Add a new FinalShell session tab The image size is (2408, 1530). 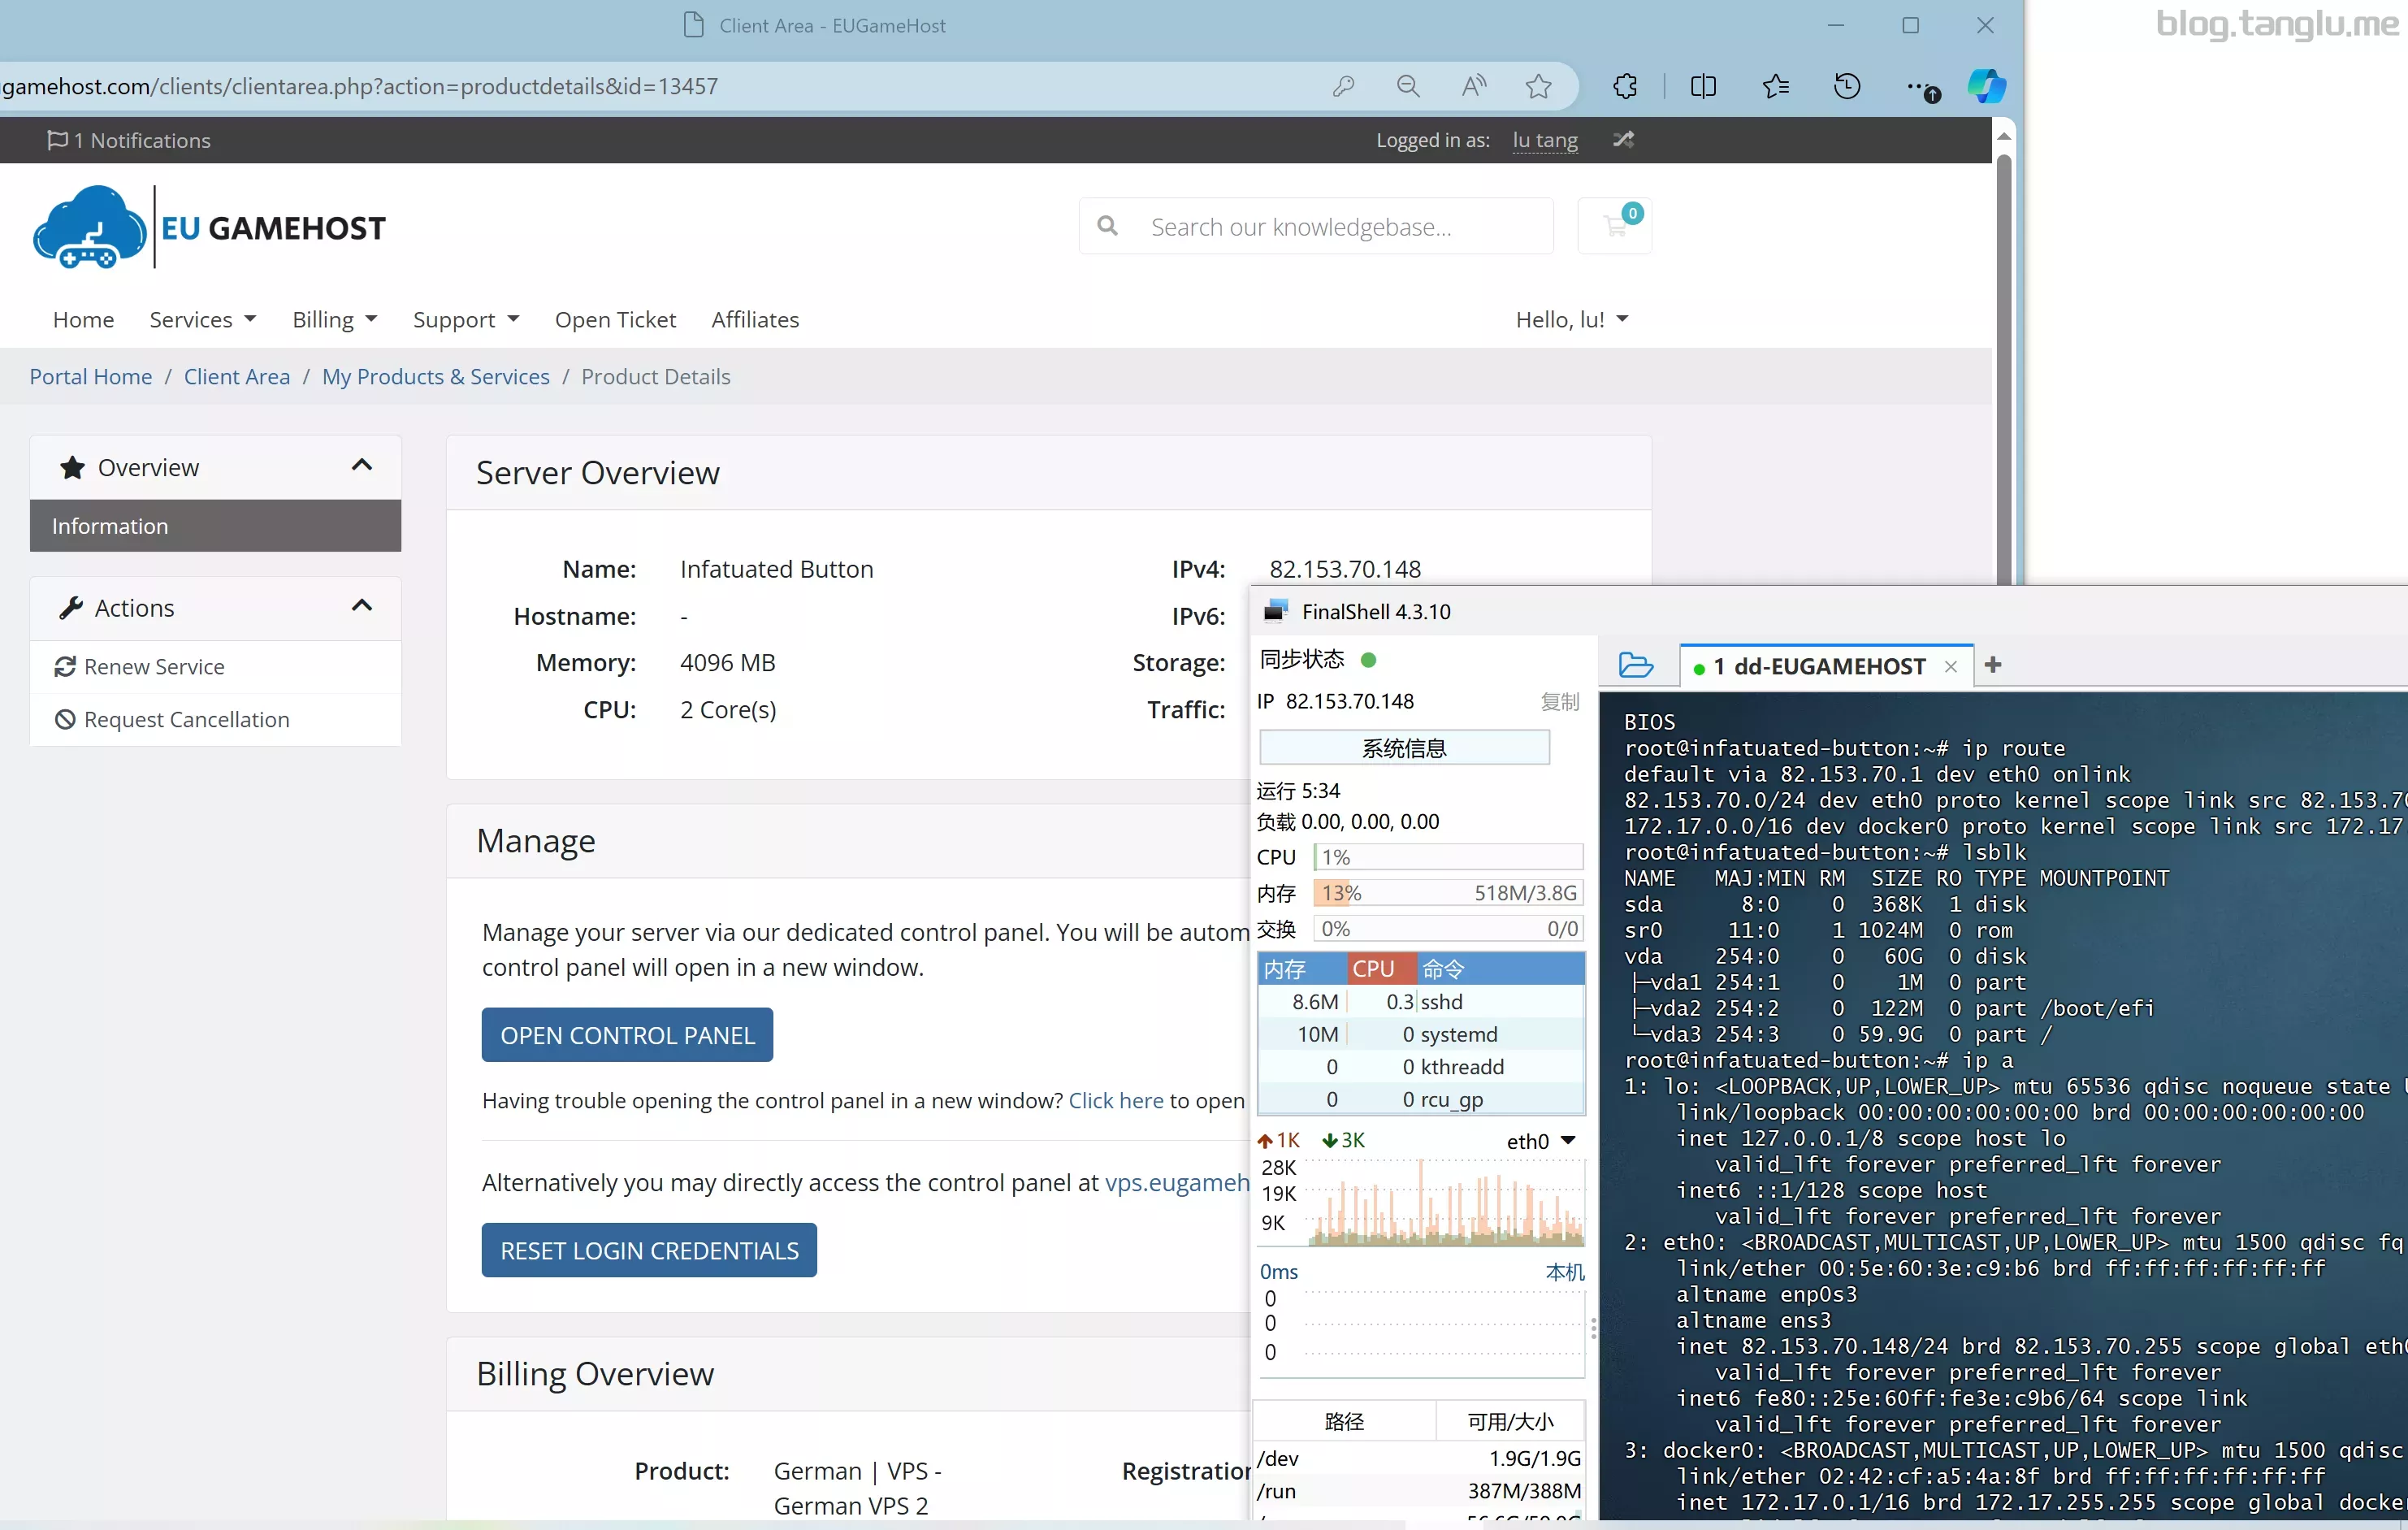(1993, 665)
